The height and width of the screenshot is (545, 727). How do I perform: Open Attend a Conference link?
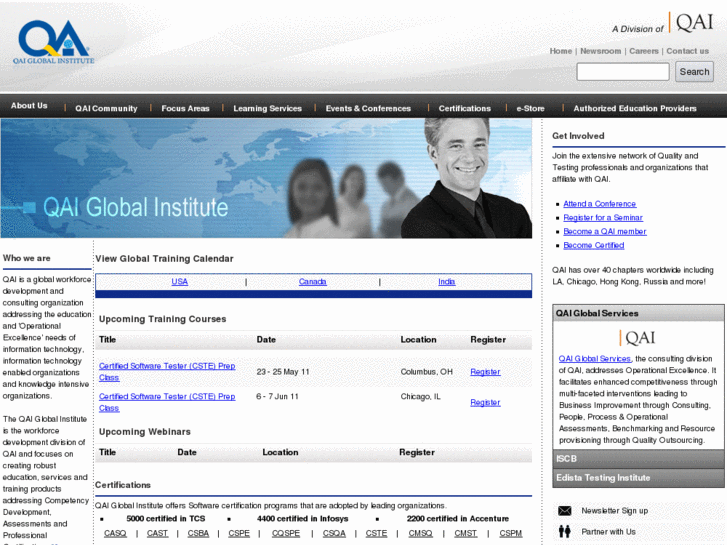[x=599, y=204]
